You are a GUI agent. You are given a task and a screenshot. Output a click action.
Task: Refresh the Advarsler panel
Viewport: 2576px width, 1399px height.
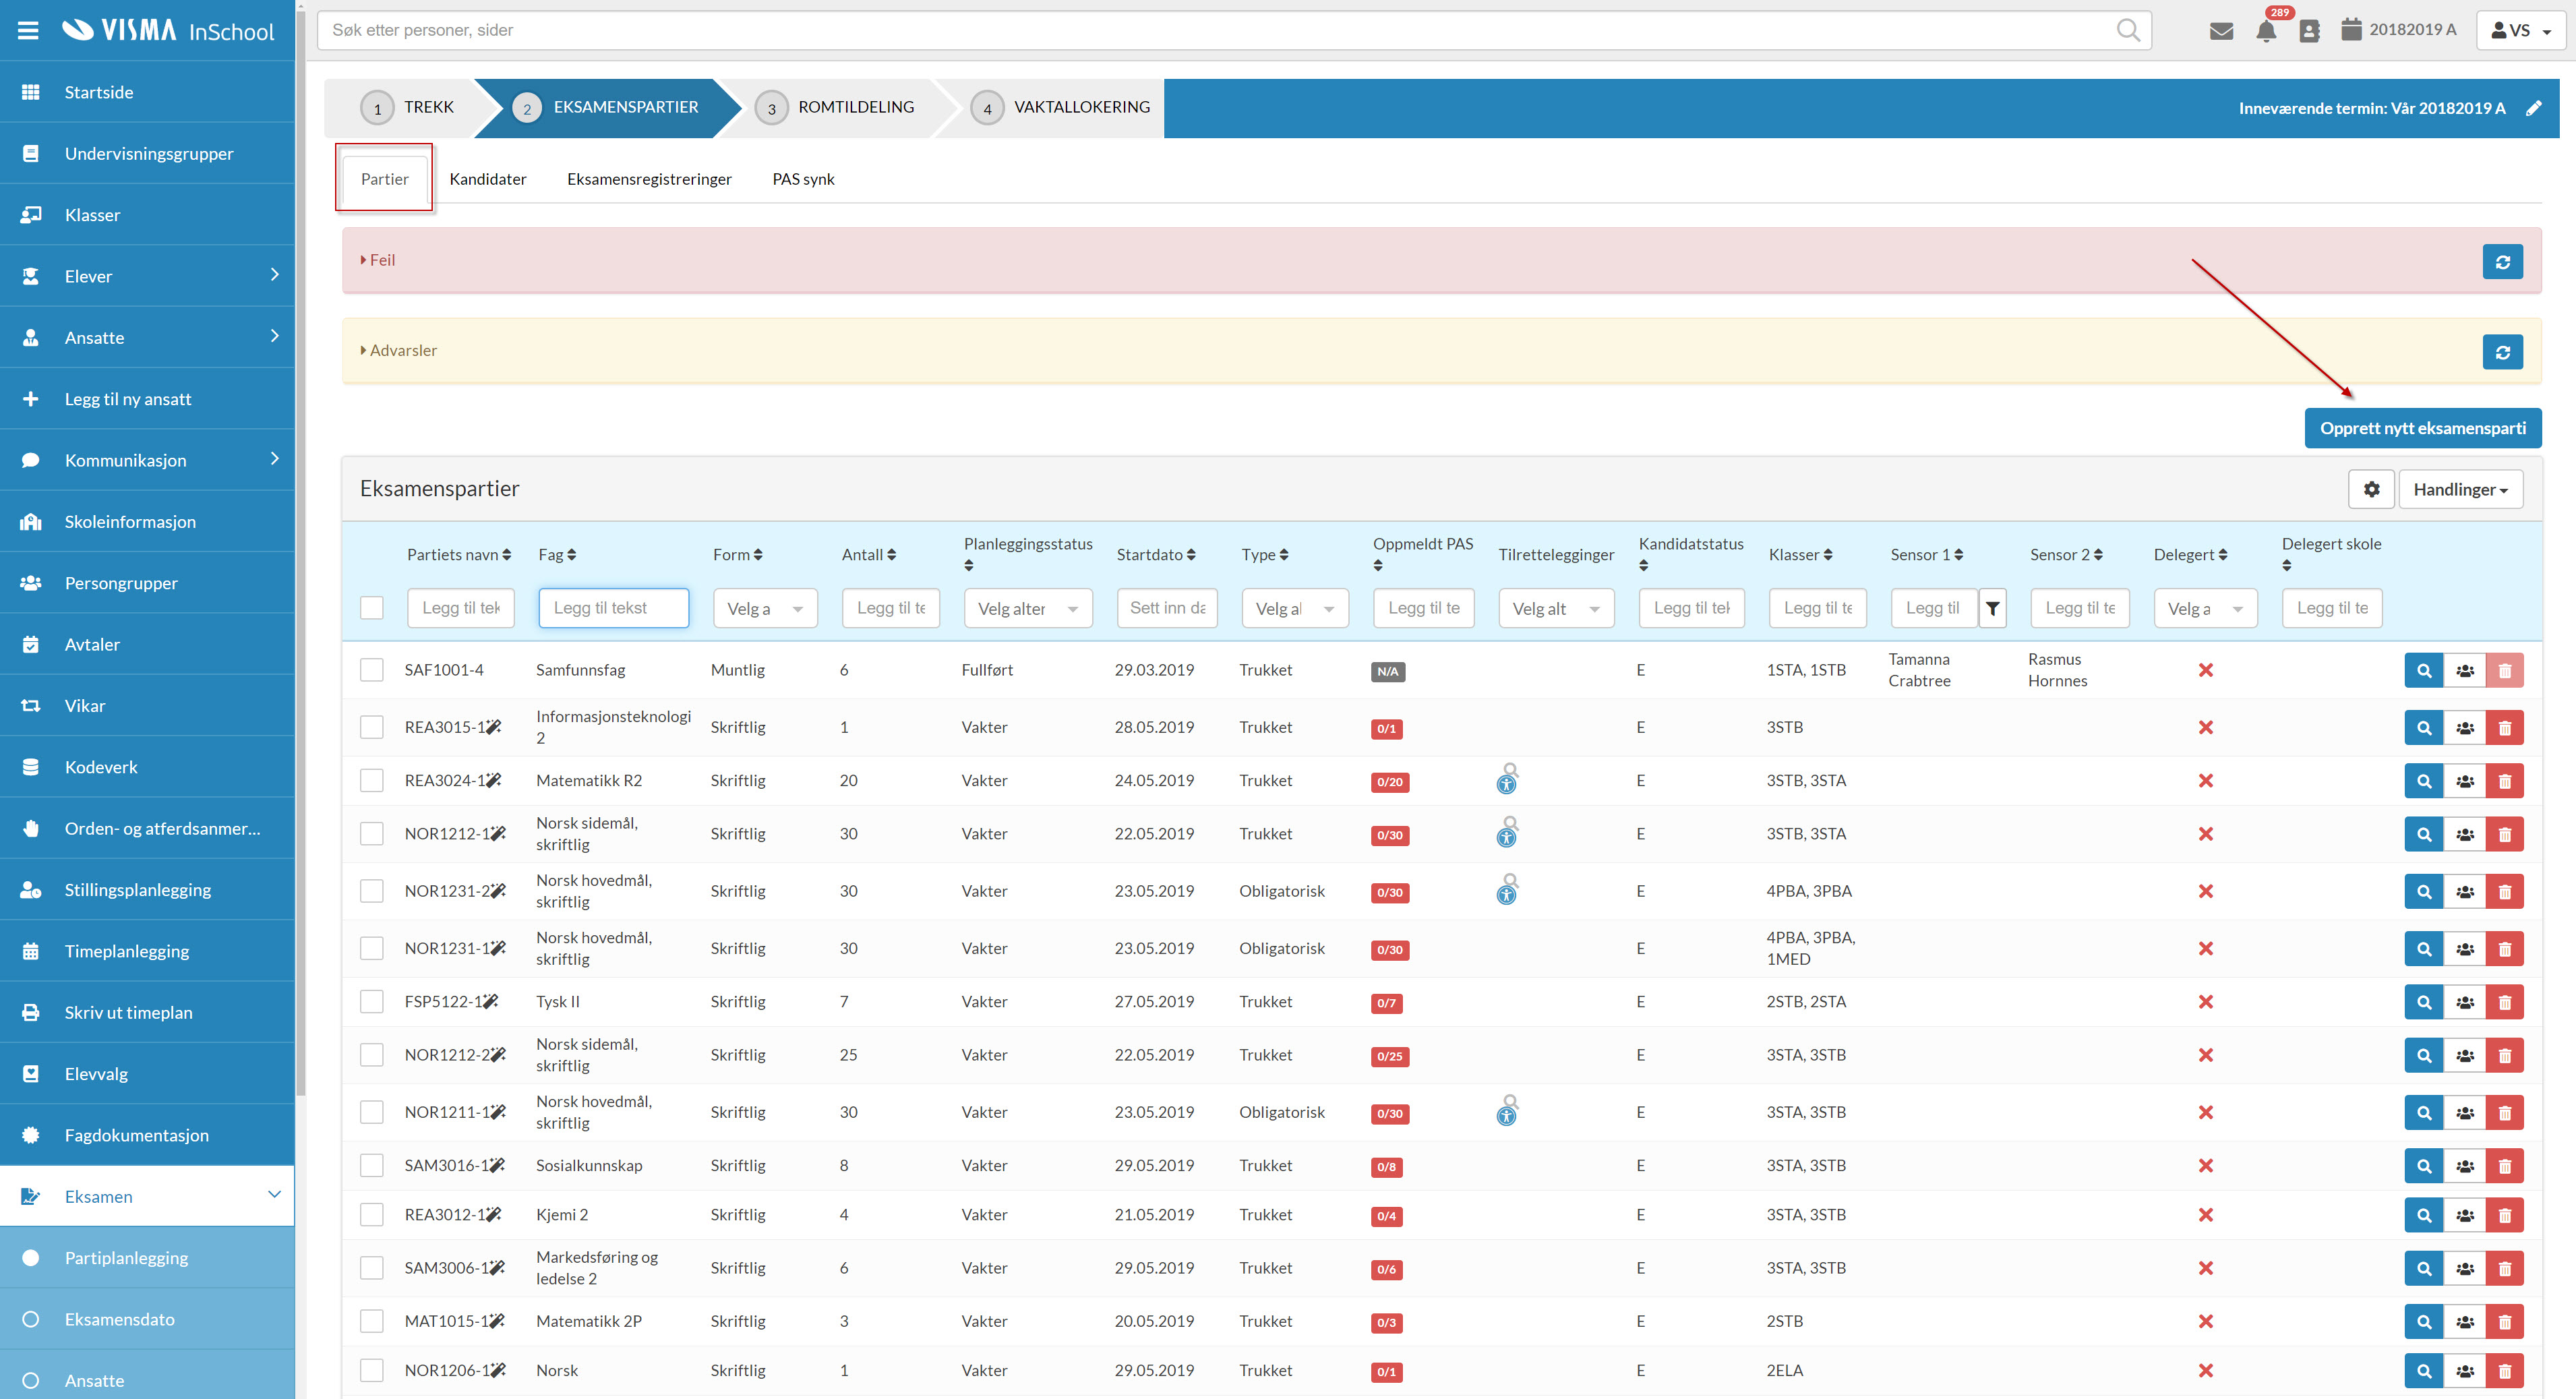pyautogui.click(x=2502, y=352)
